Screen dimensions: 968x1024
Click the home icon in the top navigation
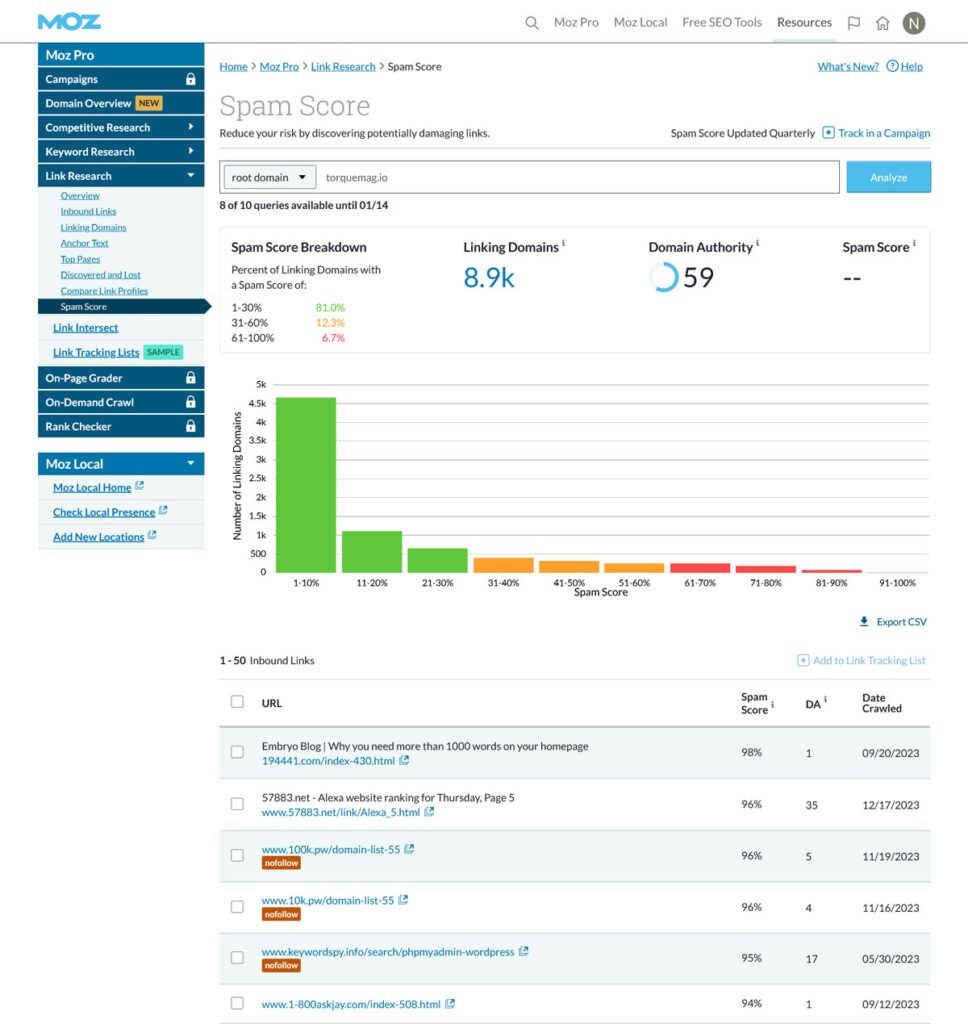tap(884, 21)
